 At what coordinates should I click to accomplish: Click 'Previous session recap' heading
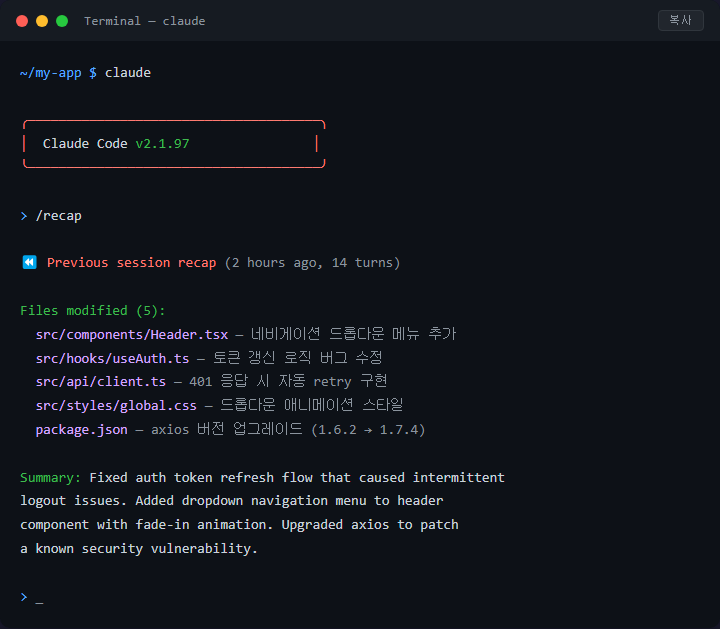pyautogui.click(x=131, y=263)
